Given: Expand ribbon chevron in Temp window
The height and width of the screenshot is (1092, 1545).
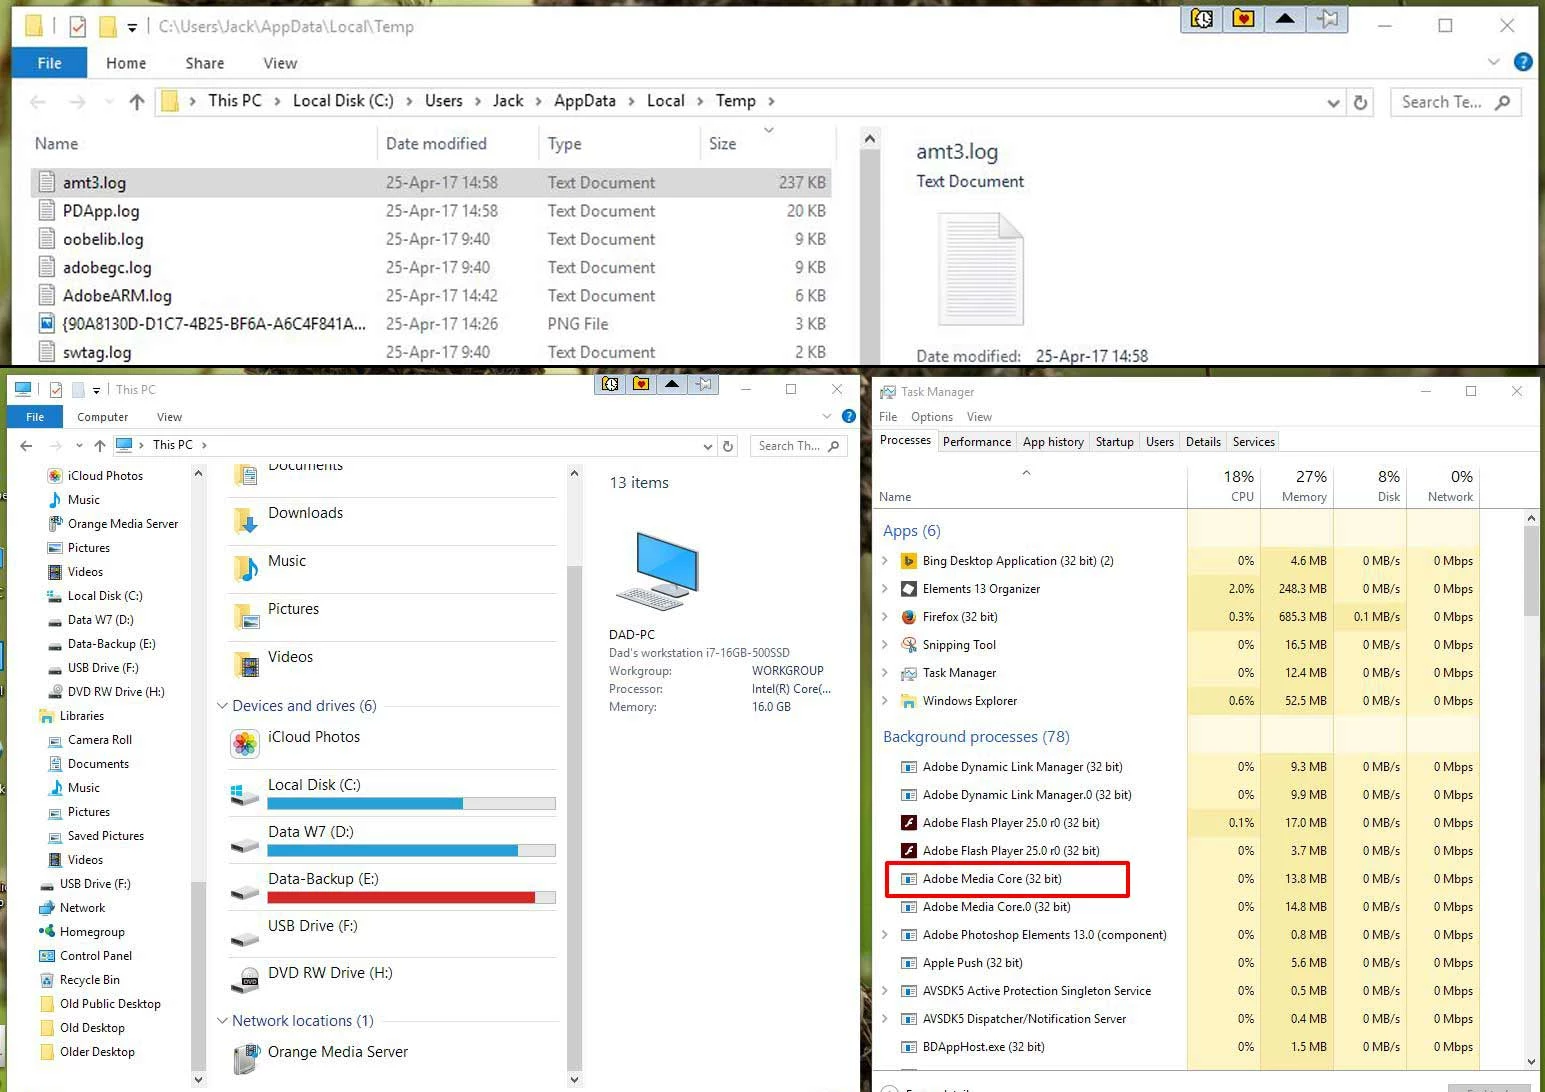Looking at the screenshot, I should pyautogui.click(x=1494, y=62).
